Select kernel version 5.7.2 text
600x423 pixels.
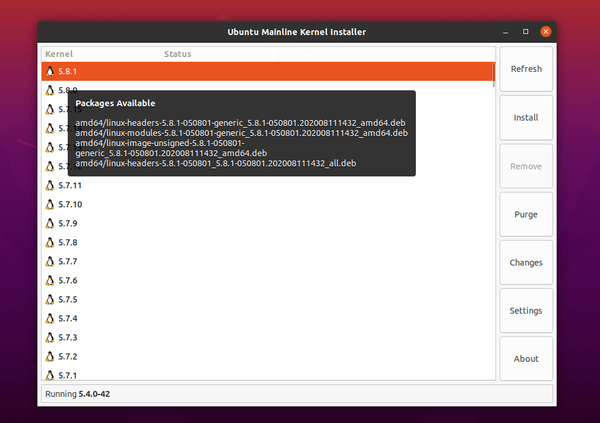[x=68, y=356]
